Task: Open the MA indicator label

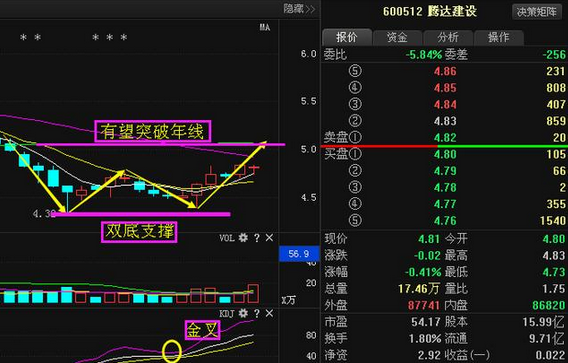Action: (x=265, y=27)
